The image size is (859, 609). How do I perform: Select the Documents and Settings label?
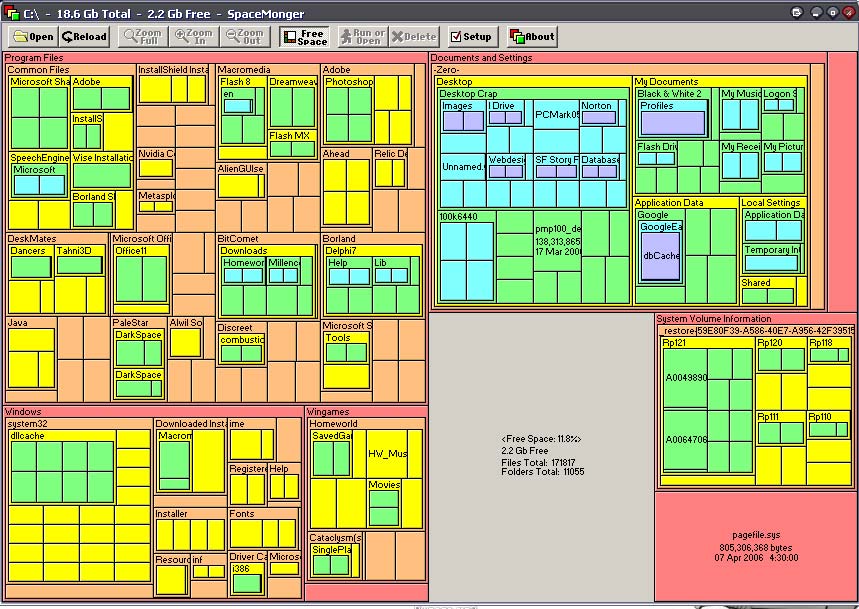(x=481, y=58)
